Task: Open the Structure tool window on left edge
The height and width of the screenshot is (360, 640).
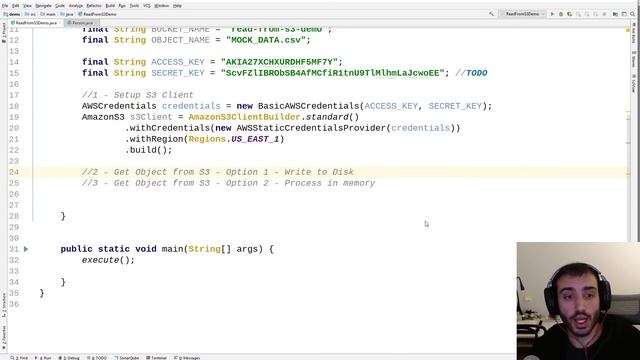Action: click(4, 306)
